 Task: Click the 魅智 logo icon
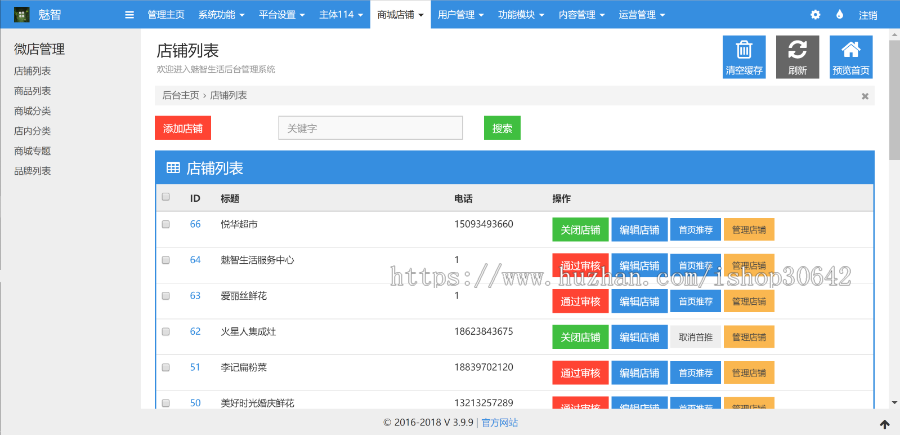[x=22, y=14]
